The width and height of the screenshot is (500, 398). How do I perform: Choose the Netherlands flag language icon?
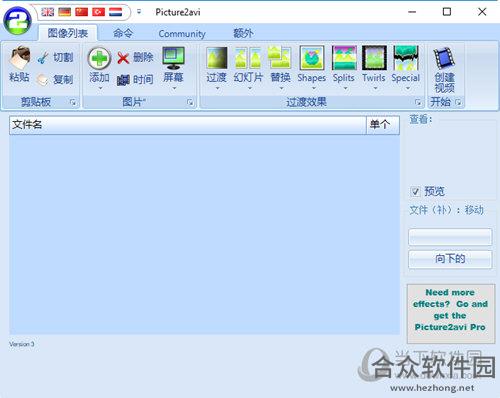(x=115, y=12)
